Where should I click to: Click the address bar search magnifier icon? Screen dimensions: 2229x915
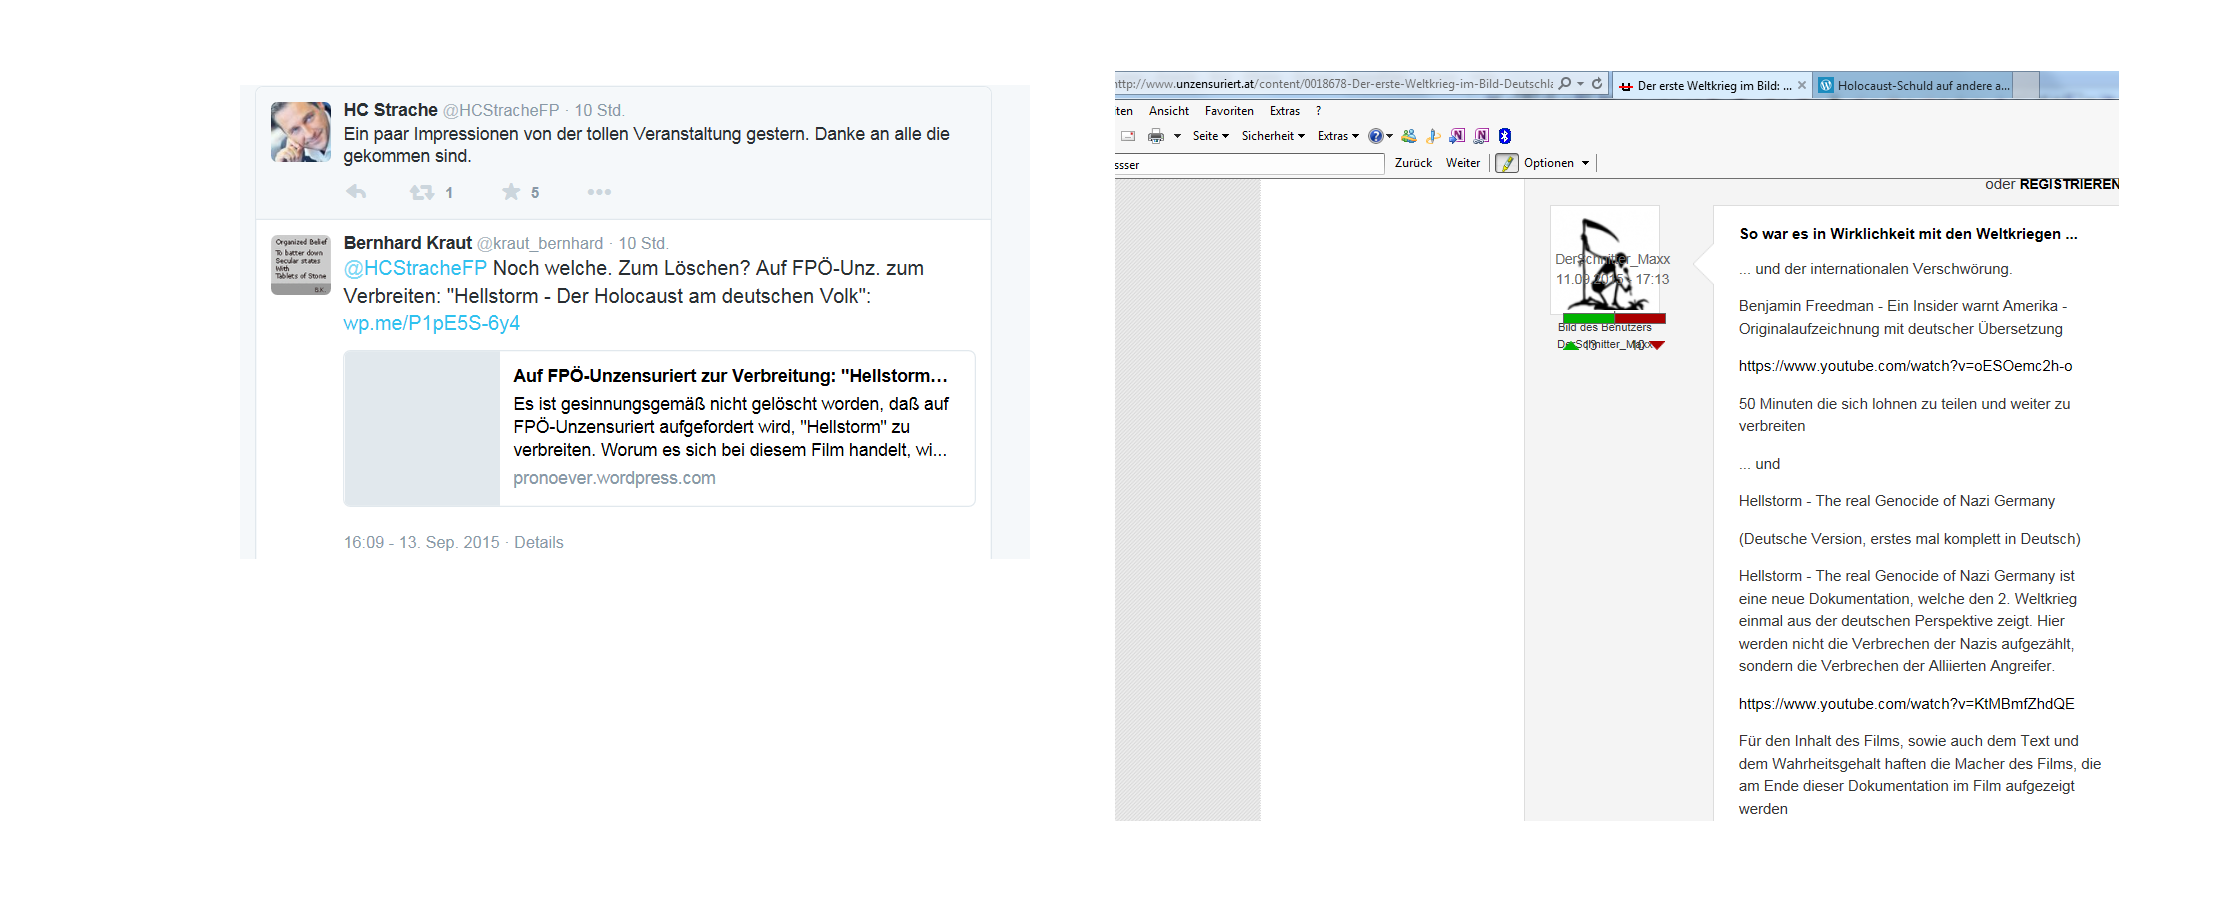pos(1565,84)
